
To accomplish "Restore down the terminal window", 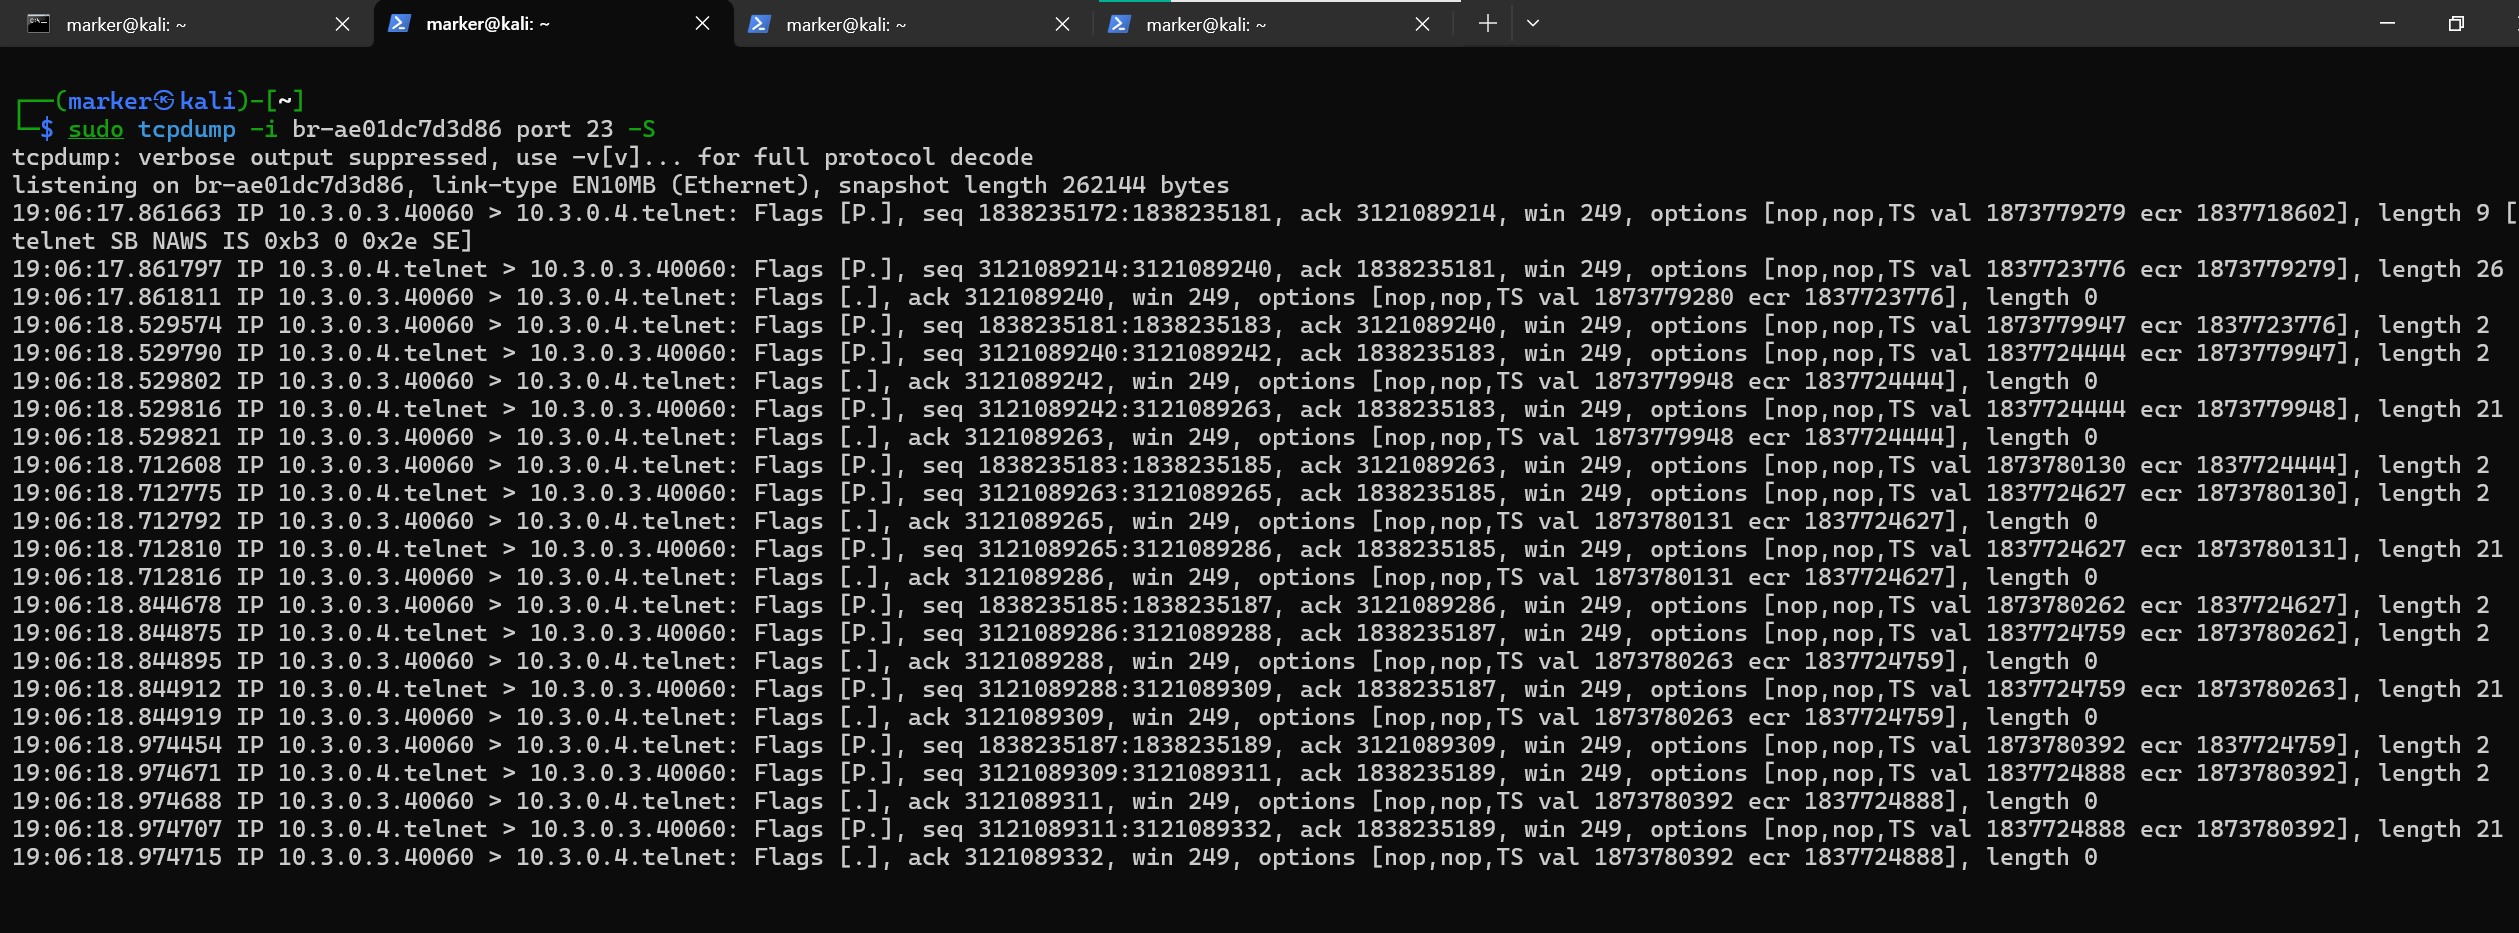I will tap(2456, 24).
